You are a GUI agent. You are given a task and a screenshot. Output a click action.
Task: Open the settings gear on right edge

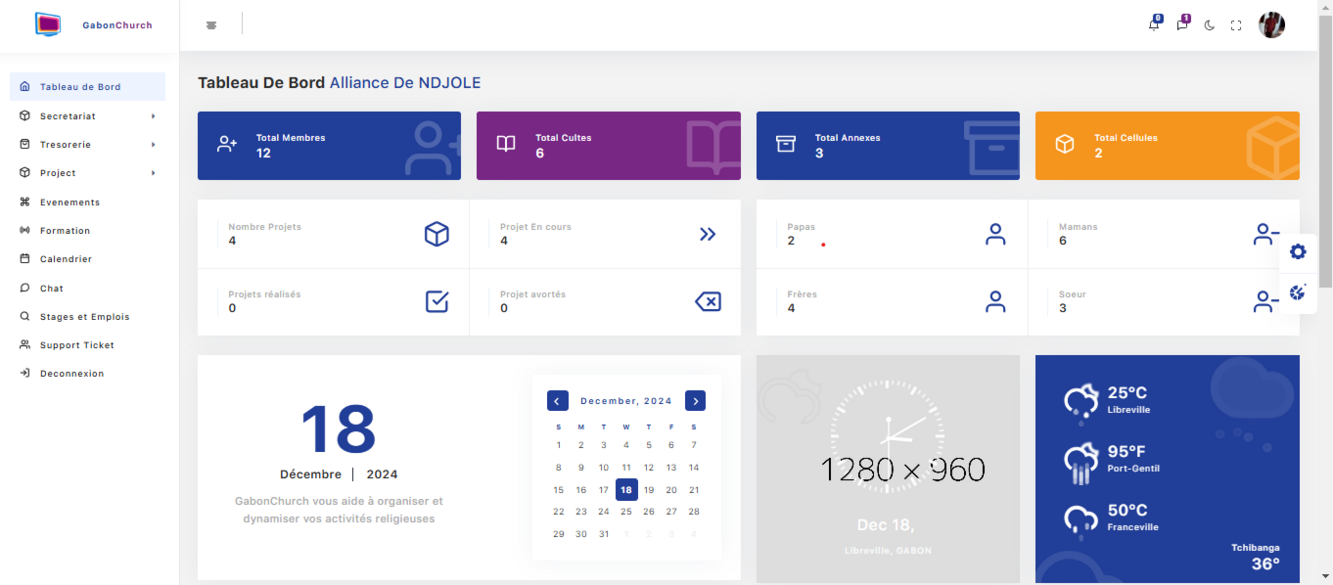pos(1298,252)
